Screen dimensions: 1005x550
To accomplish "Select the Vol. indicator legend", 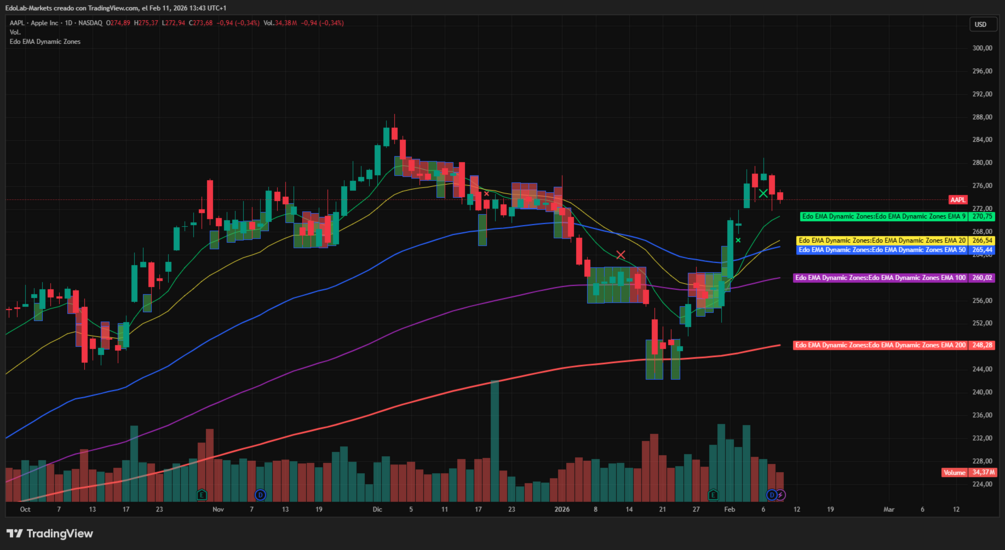I will coord(15,32).
